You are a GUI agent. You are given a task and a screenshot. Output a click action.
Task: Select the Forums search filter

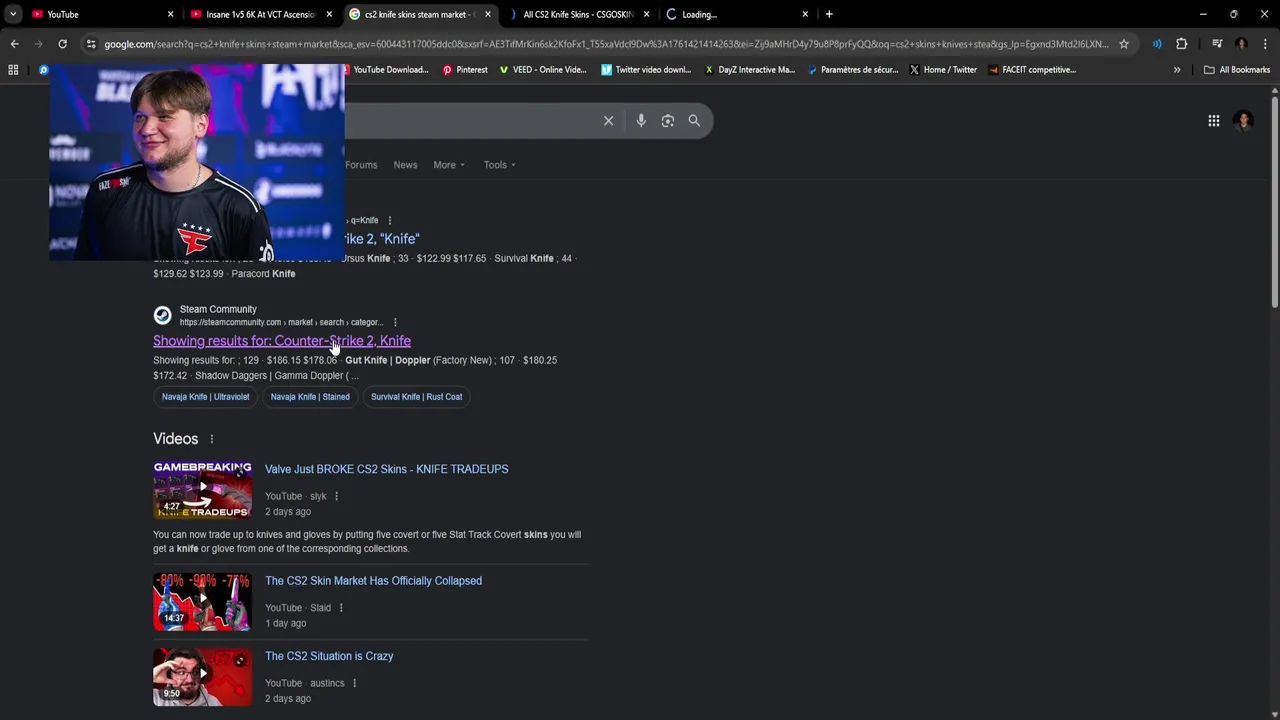point(361,165)
